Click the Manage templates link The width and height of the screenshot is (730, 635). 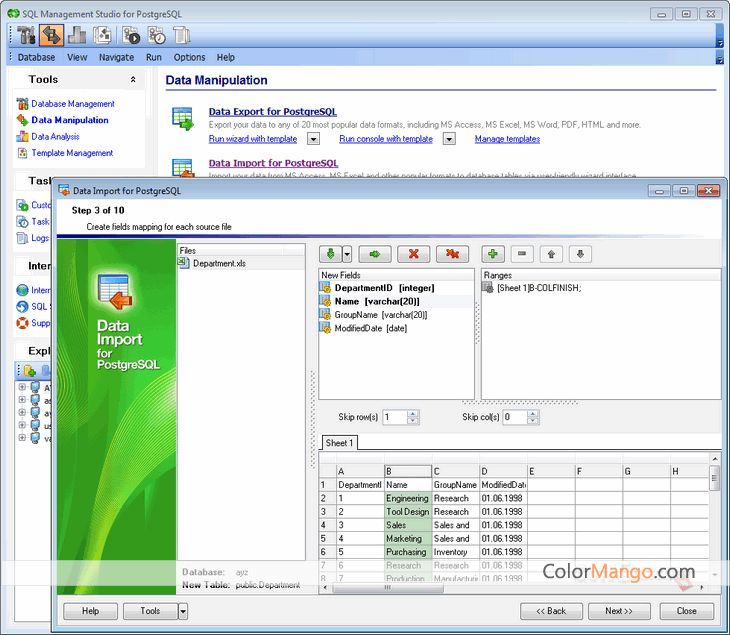pos(507,139)
